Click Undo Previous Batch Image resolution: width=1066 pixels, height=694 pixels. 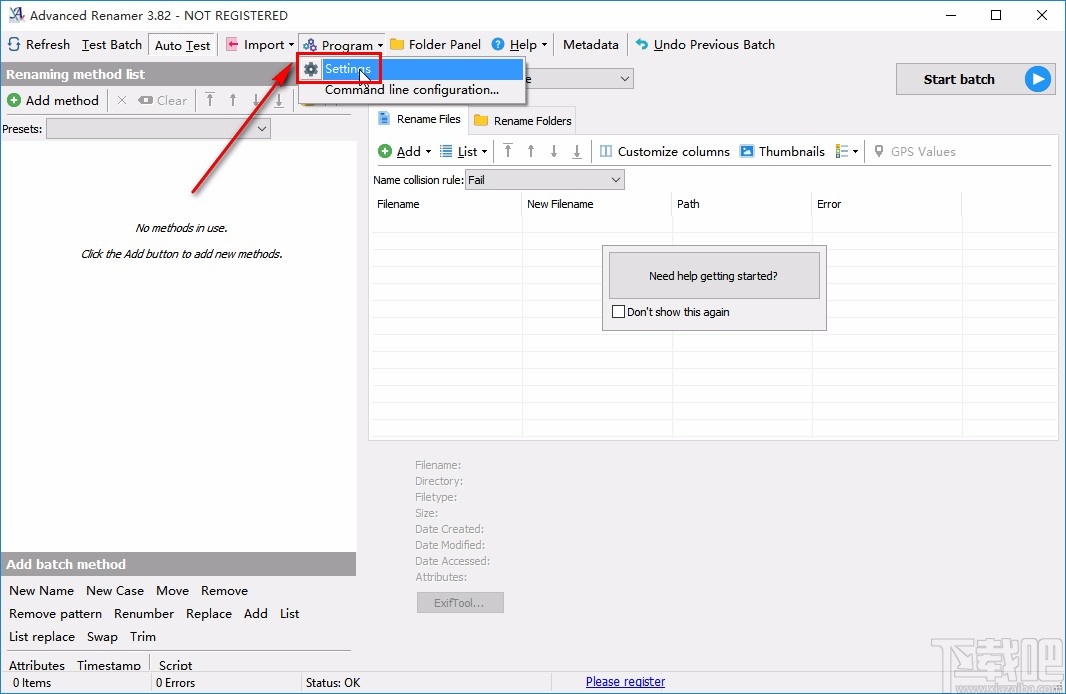[x=705, y=45]
